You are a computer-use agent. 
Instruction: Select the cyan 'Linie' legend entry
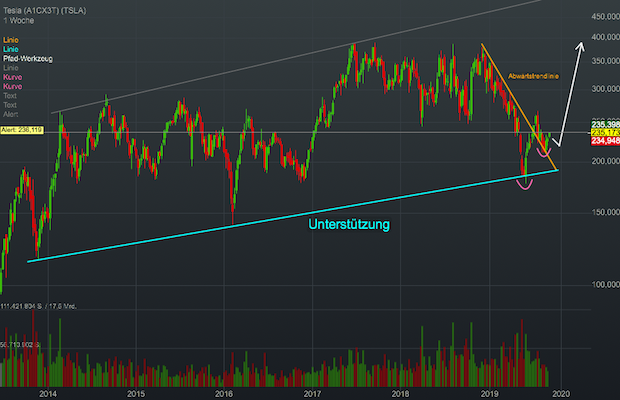11,49
